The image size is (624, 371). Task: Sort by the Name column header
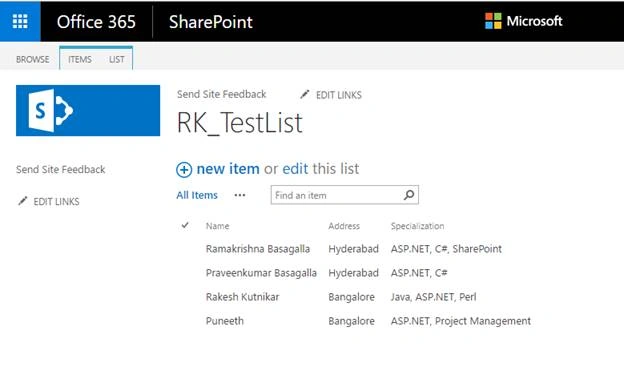217,226
